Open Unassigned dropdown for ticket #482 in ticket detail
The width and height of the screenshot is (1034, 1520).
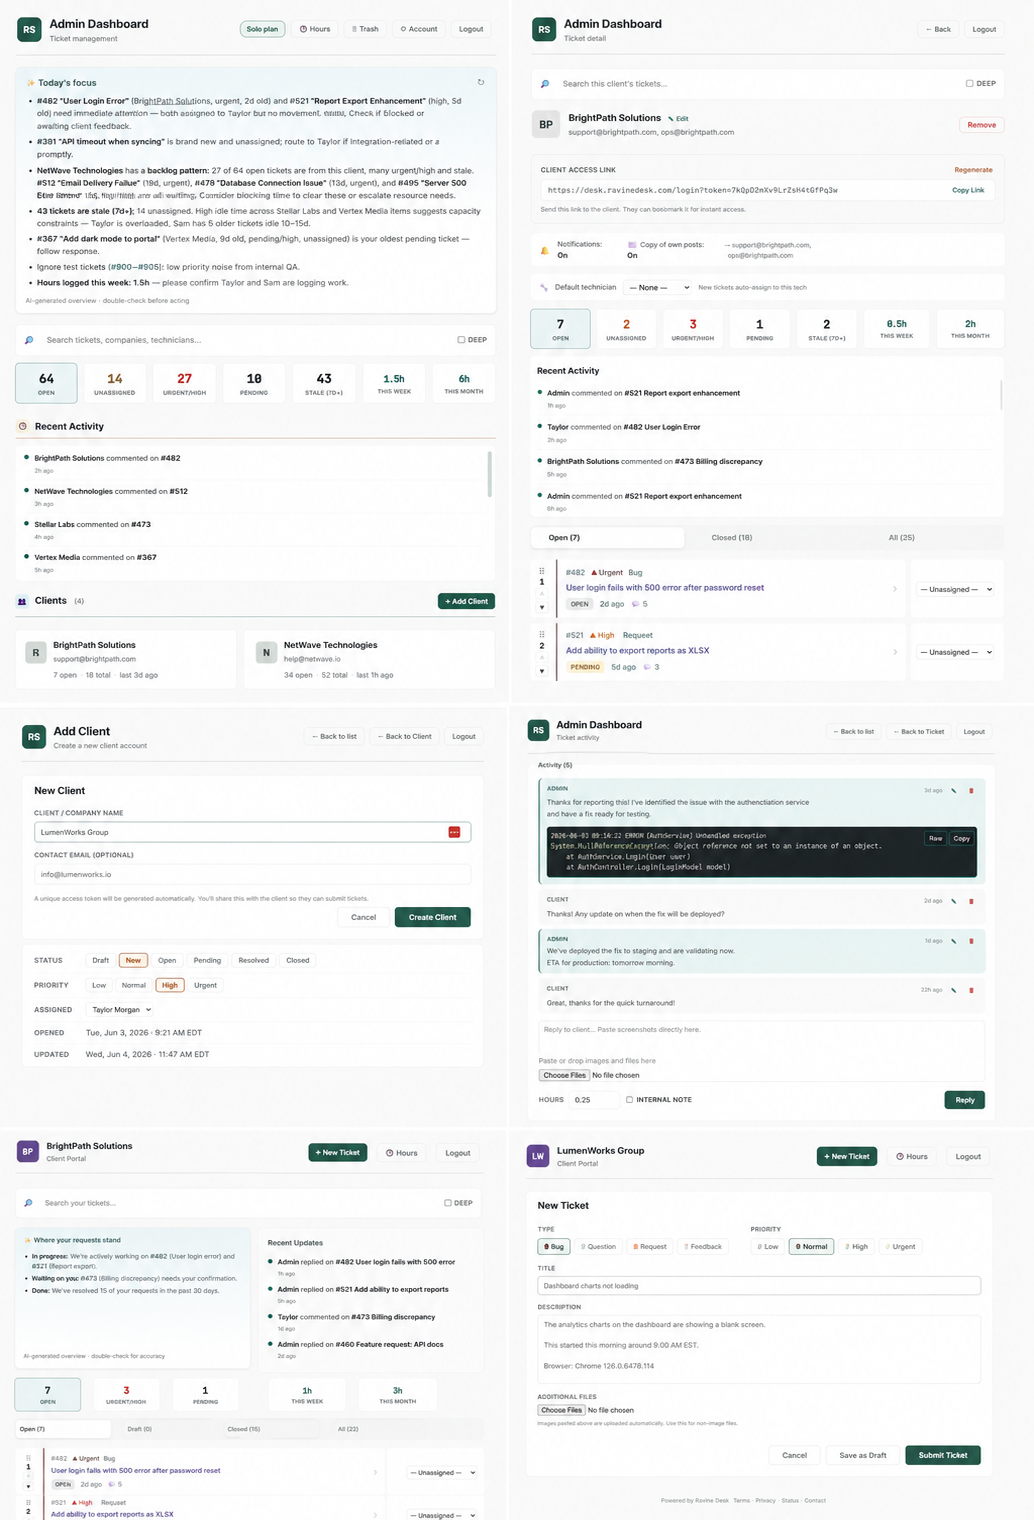pos(957,590)
